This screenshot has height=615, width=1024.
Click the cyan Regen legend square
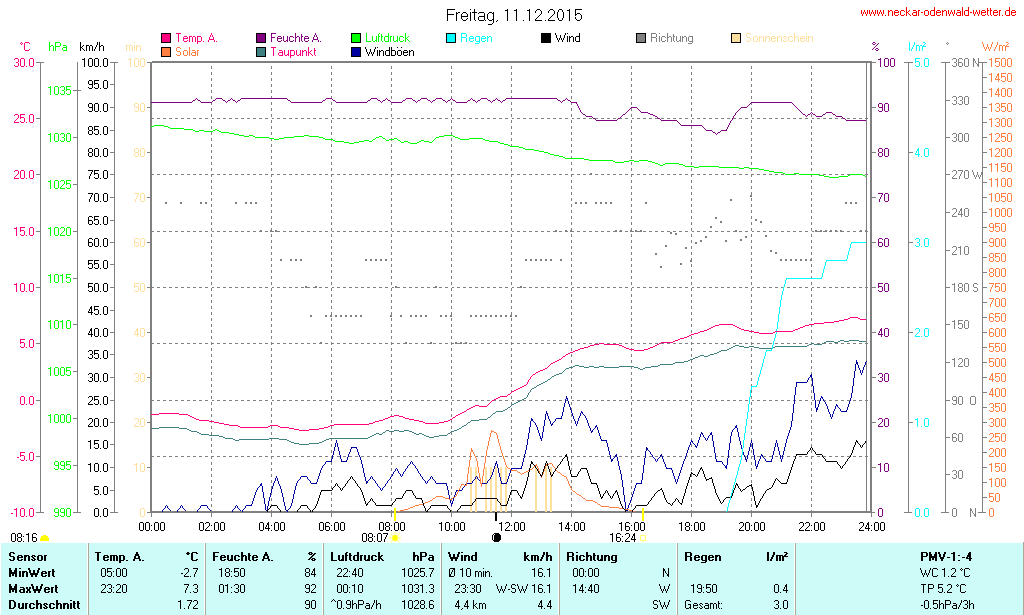pos(451,39)
